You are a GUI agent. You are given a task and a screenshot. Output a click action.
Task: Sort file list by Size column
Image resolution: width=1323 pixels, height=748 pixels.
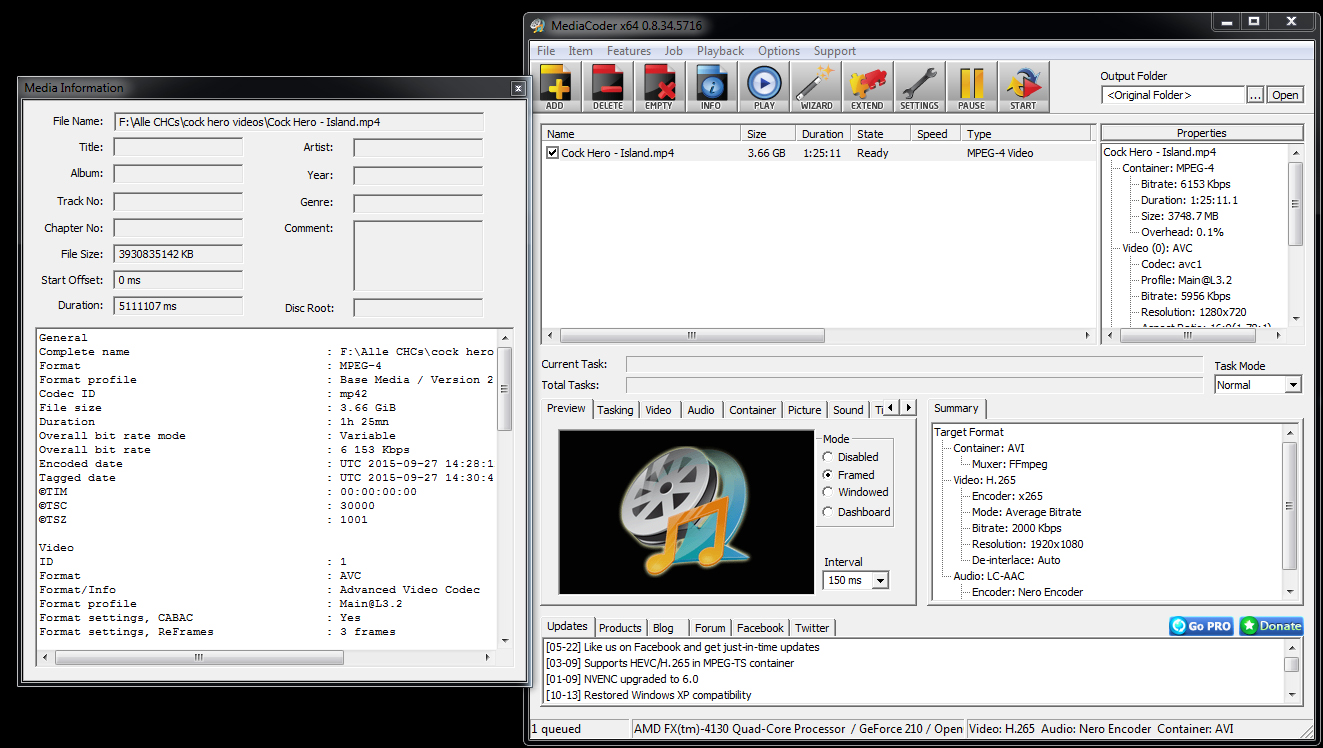point(768,133)
